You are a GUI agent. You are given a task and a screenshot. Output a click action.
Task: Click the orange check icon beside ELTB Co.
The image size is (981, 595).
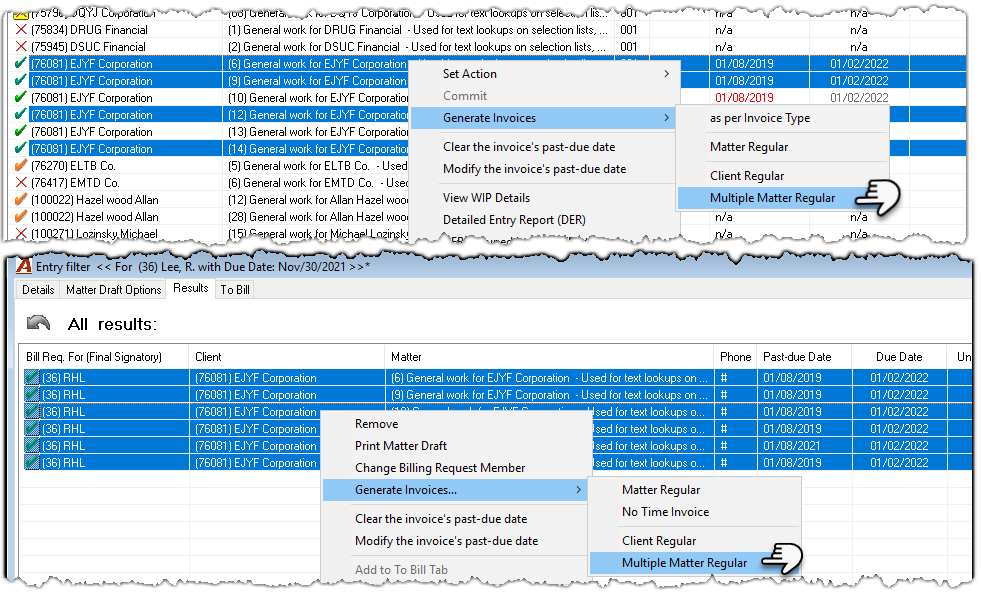[x=21, y=165]
